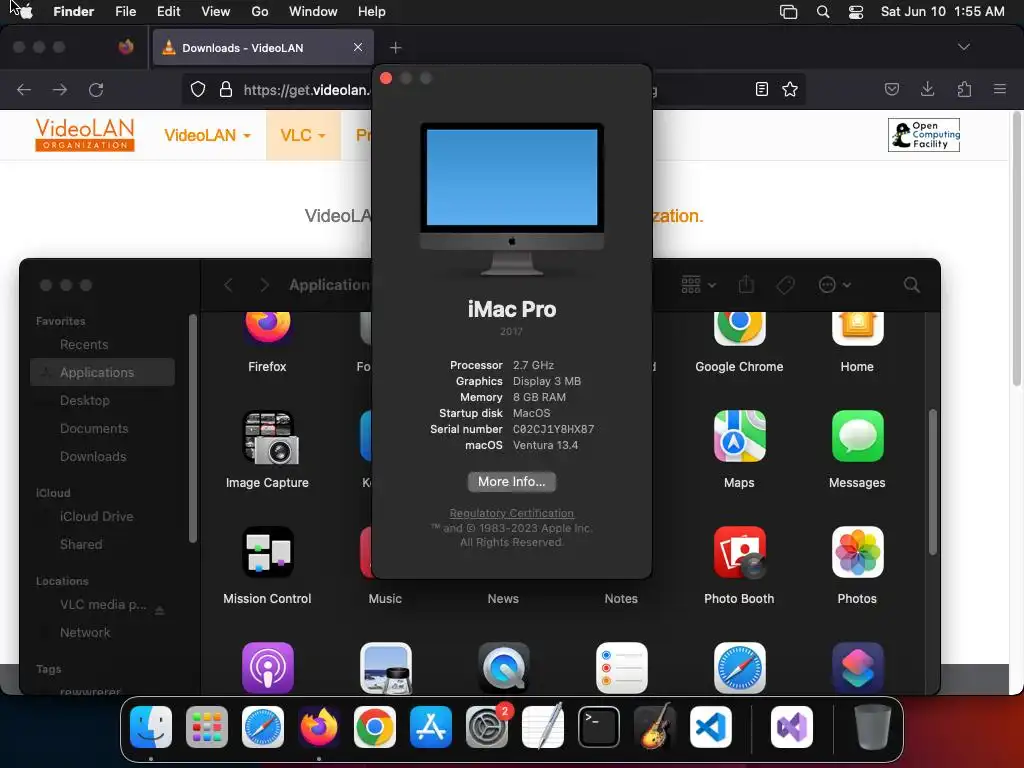This screenshot has width=1024, height=768.
Task: Open the Photo Booth app icon
Action: (739, 552)
